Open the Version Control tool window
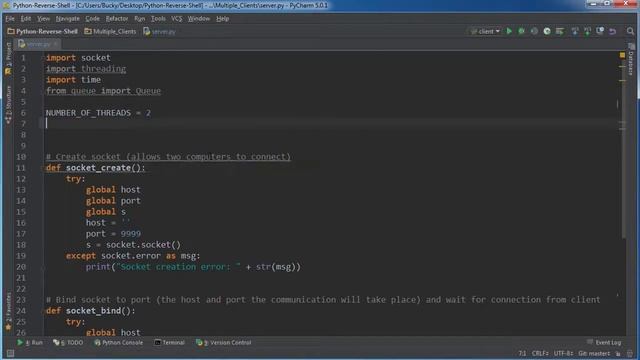The width and height of the screenshot is (640, 360). (223, 342)
